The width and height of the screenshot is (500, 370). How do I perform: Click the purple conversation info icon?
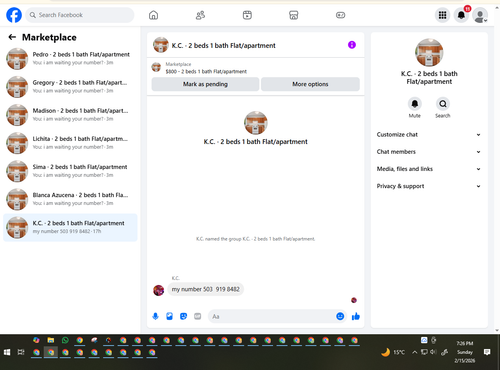pyautogui.click(x=352, y=45)
